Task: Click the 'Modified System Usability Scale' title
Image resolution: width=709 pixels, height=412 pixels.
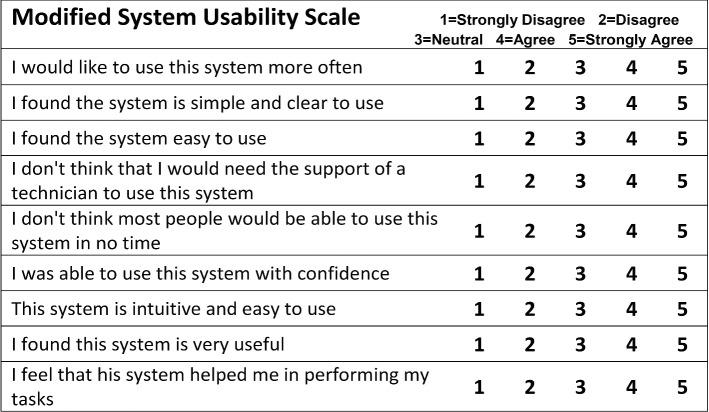Action: (x=186, y=18)
